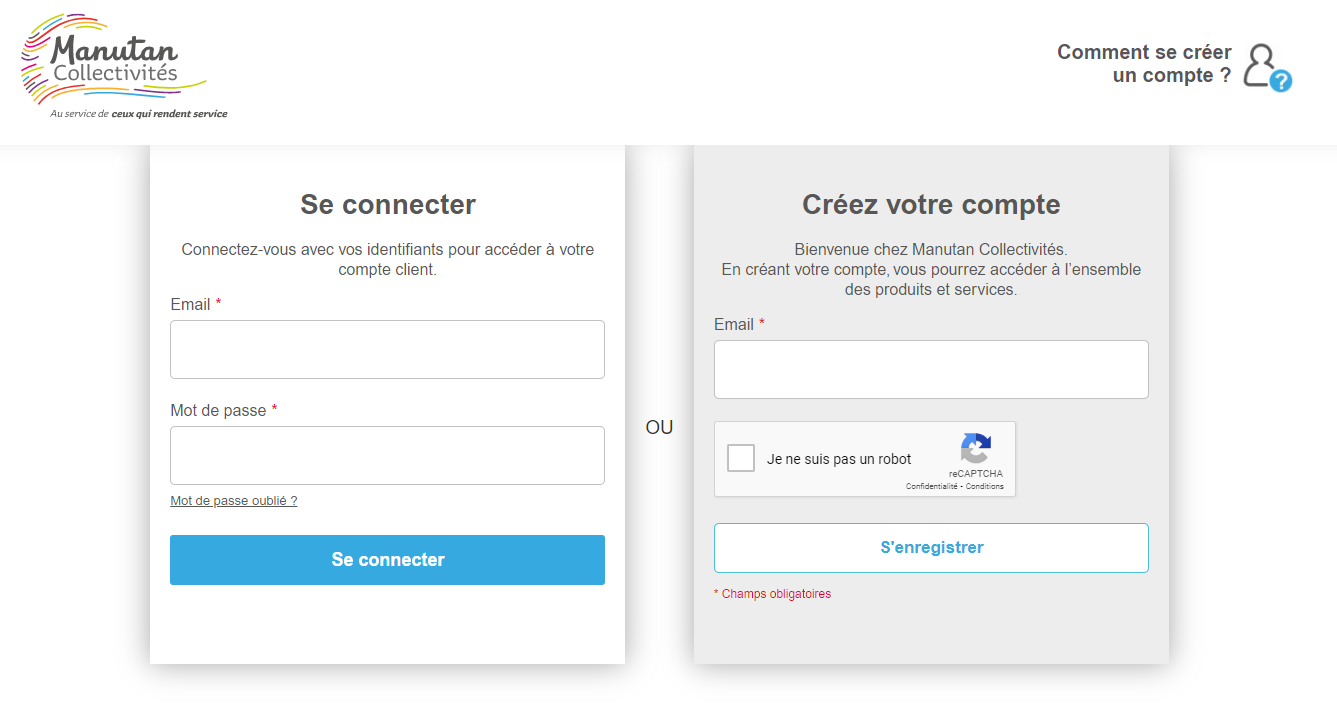Check the "Je ne suis pas un robot" box
This screenshot has height=709, width=1337.
(x=741, y=459)
